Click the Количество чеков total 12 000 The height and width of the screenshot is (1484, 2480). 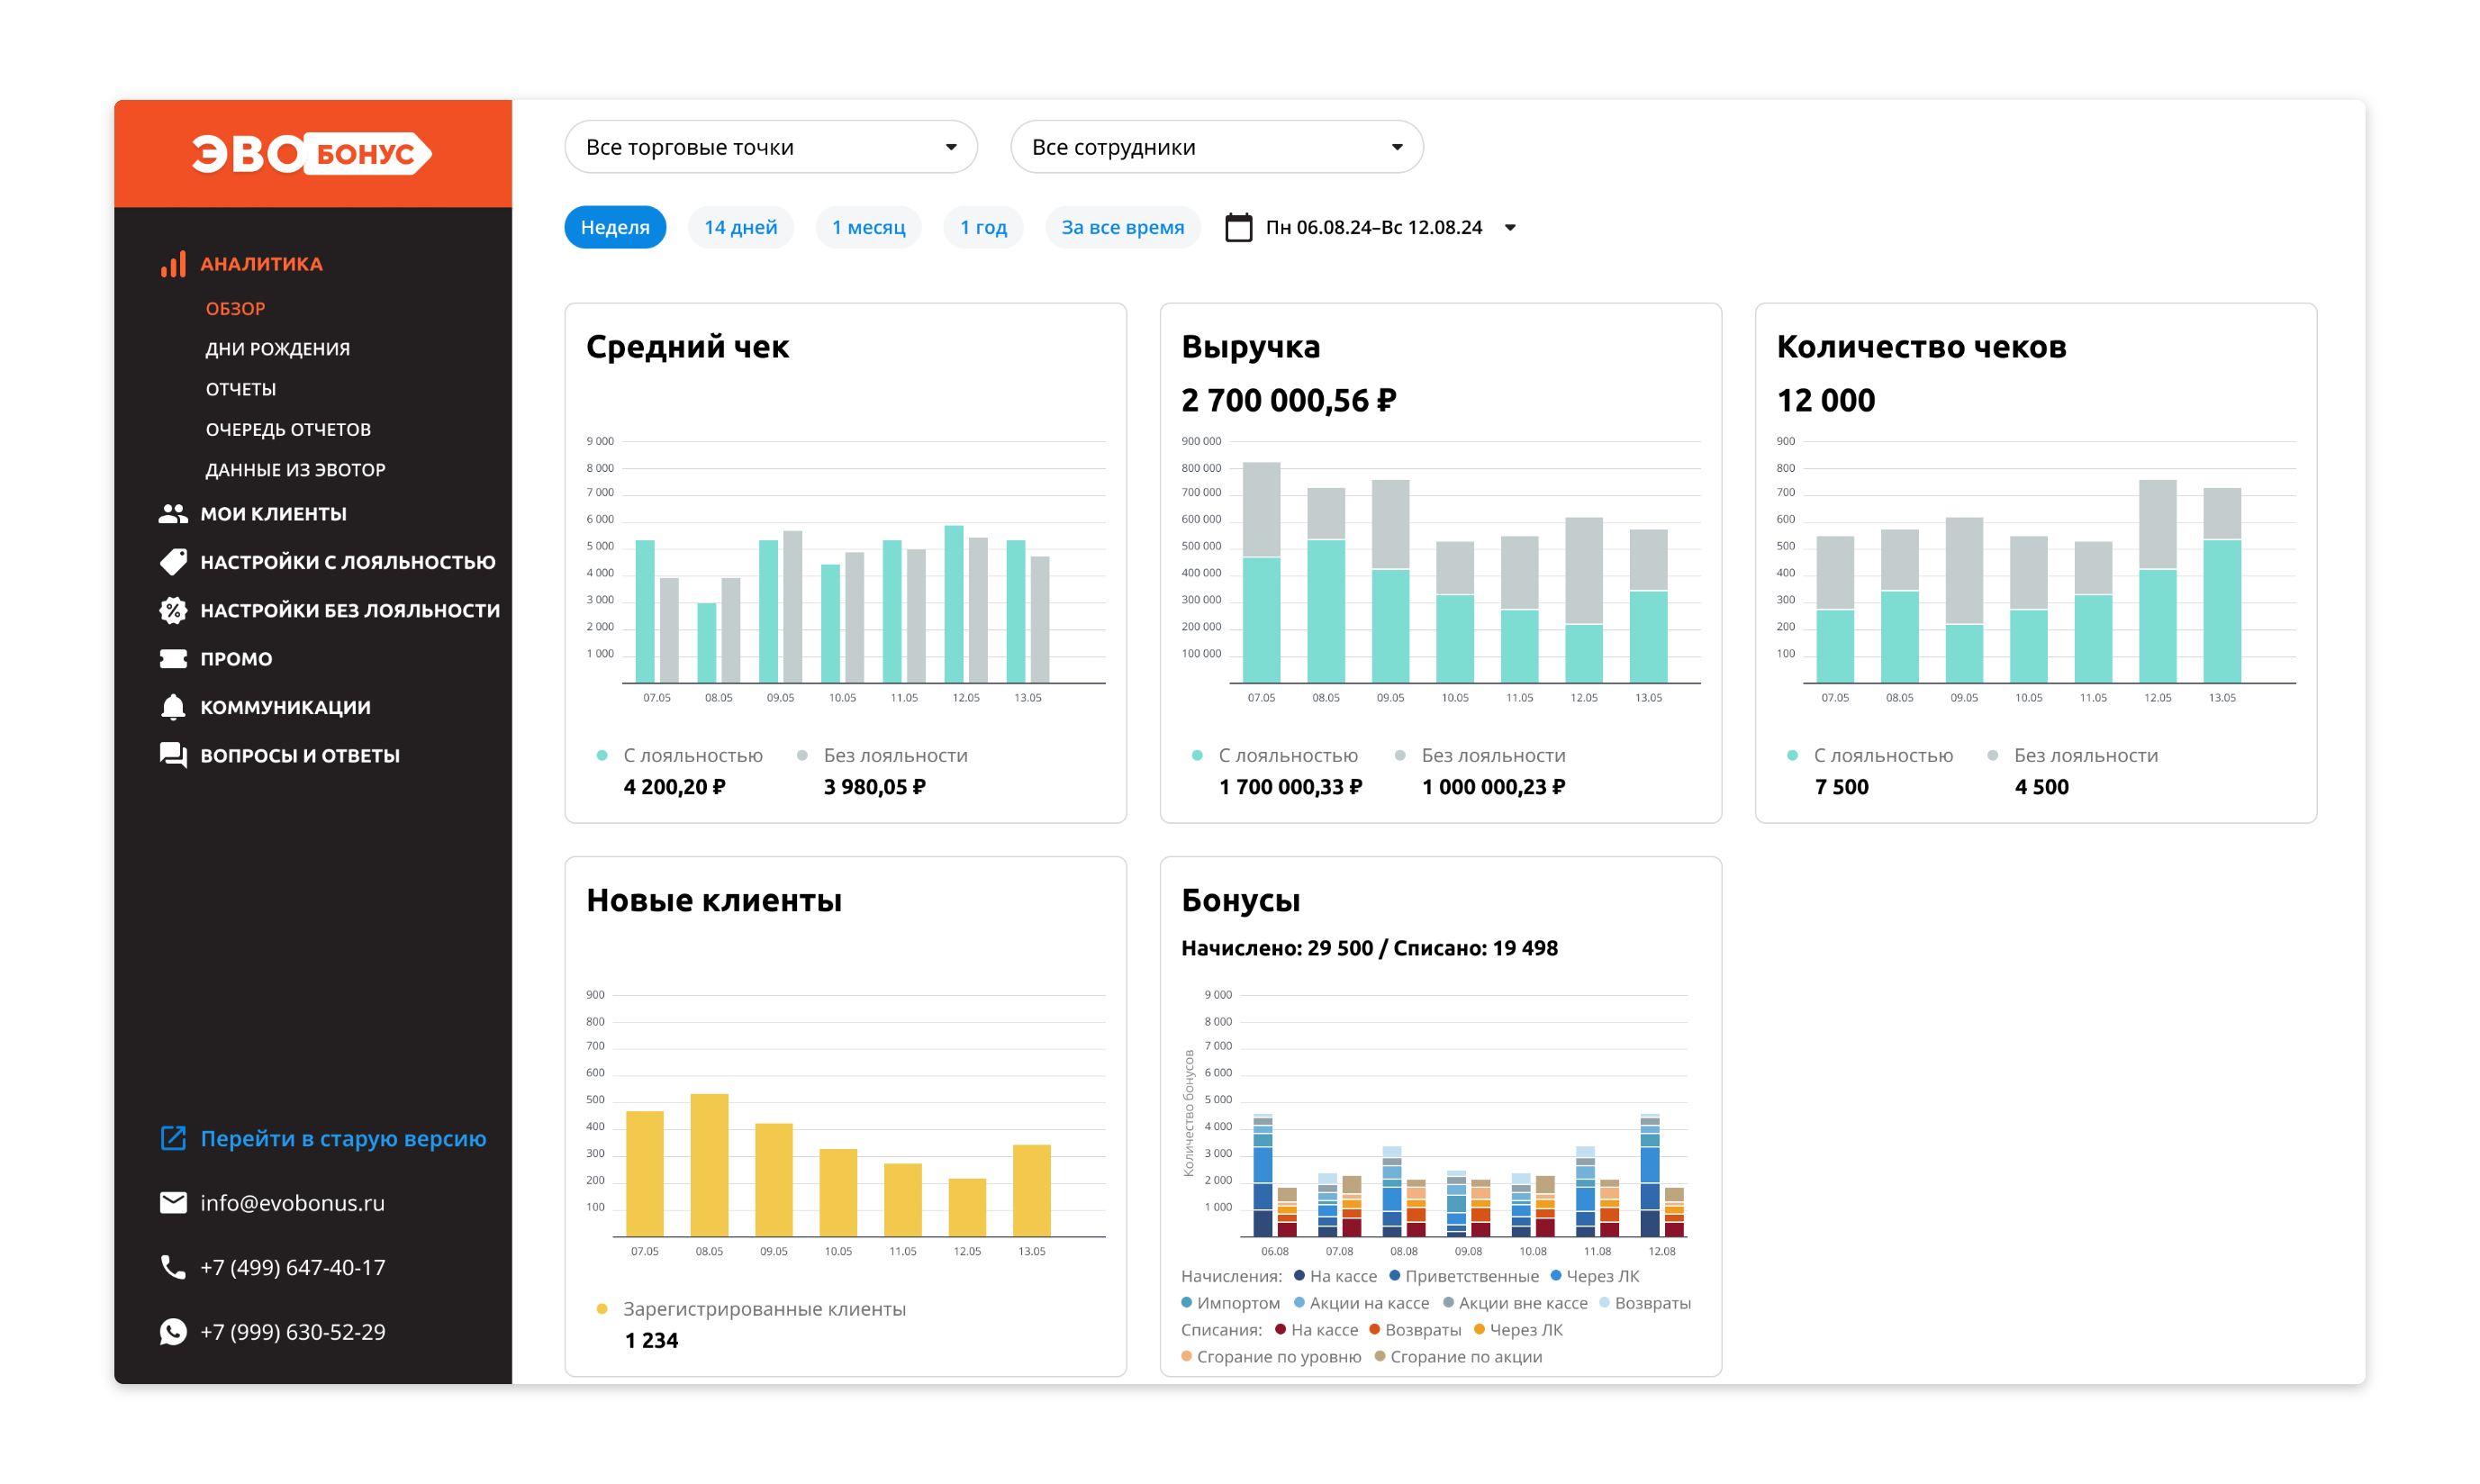coord(1825,400)
